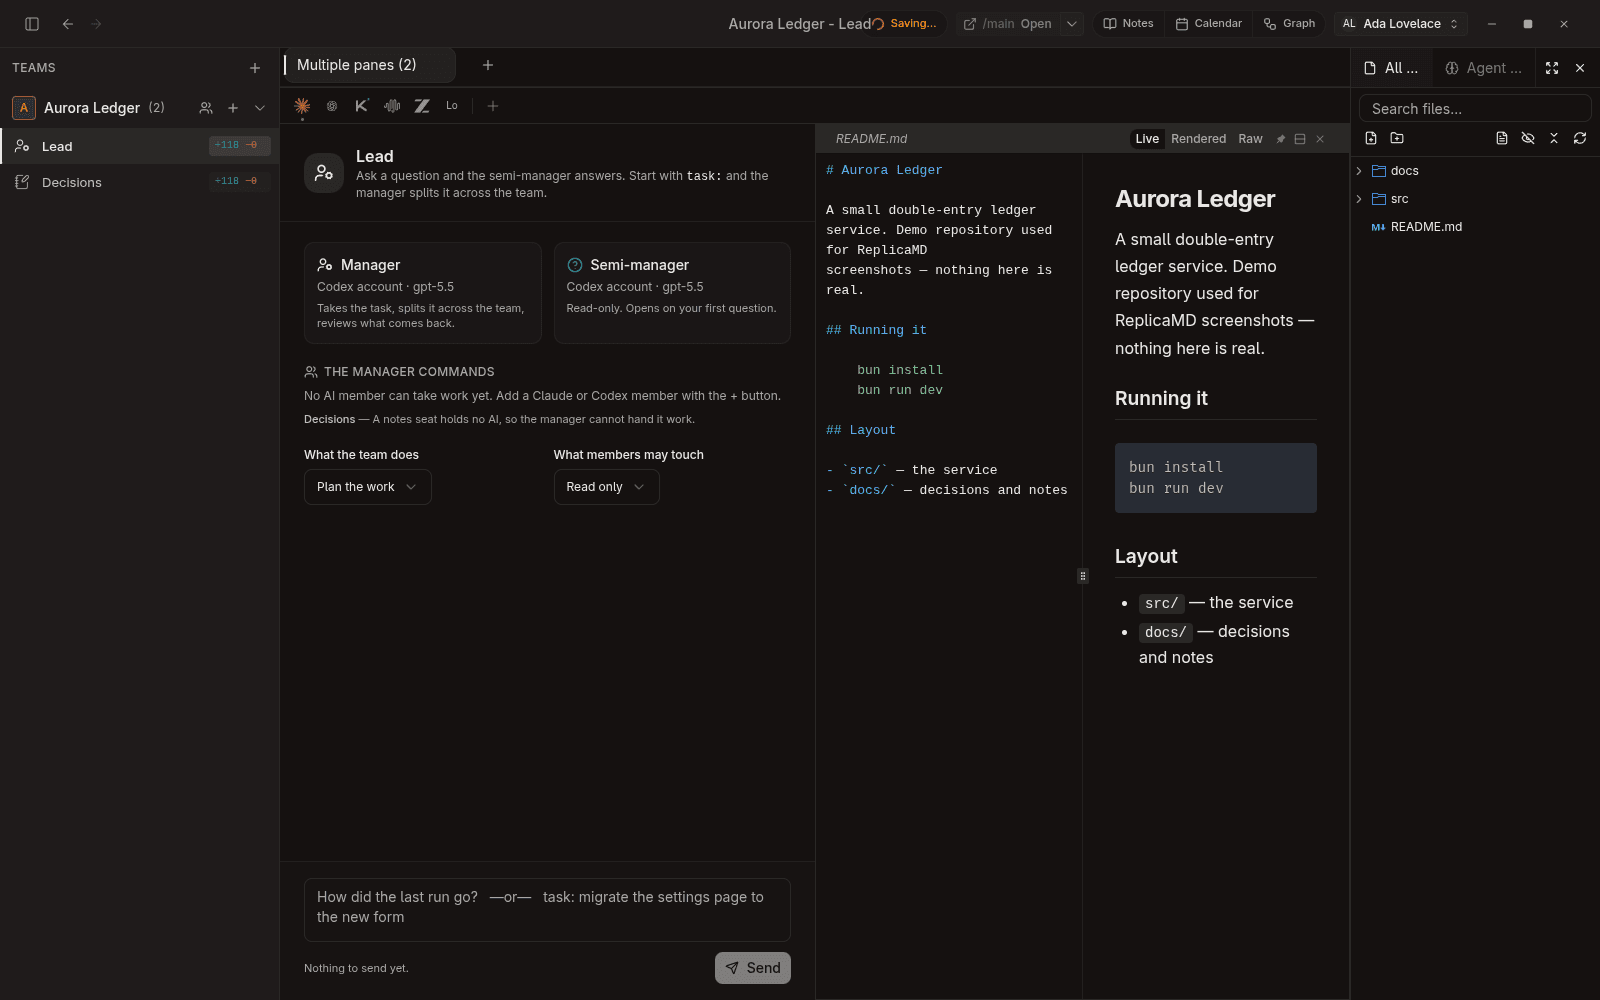Select the Lead seat in sidebar
Image resolution: width=1600 pixels, height=1000 pixels.
[139, 146]
